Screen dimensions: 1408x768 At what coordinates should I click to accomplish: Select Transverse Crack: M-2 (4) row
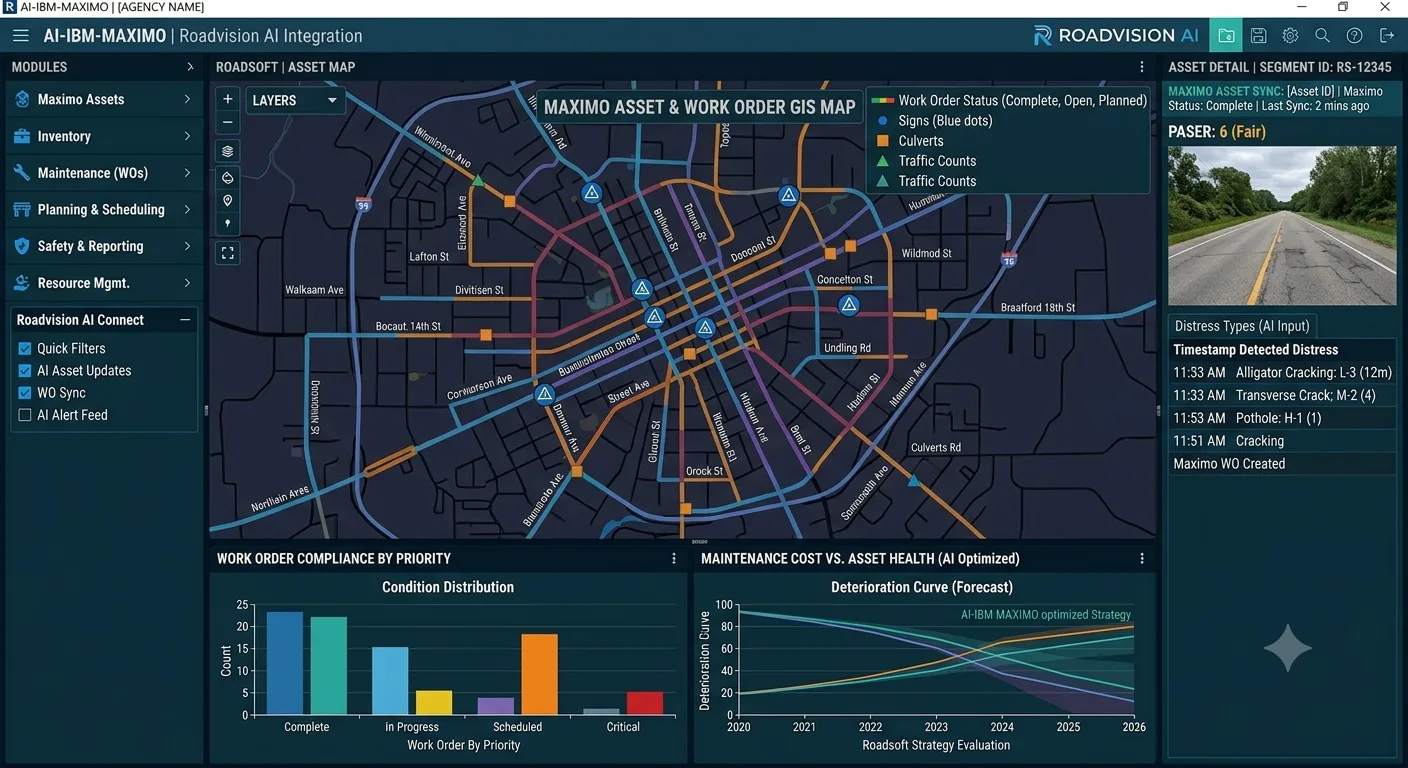[1283, 396]
